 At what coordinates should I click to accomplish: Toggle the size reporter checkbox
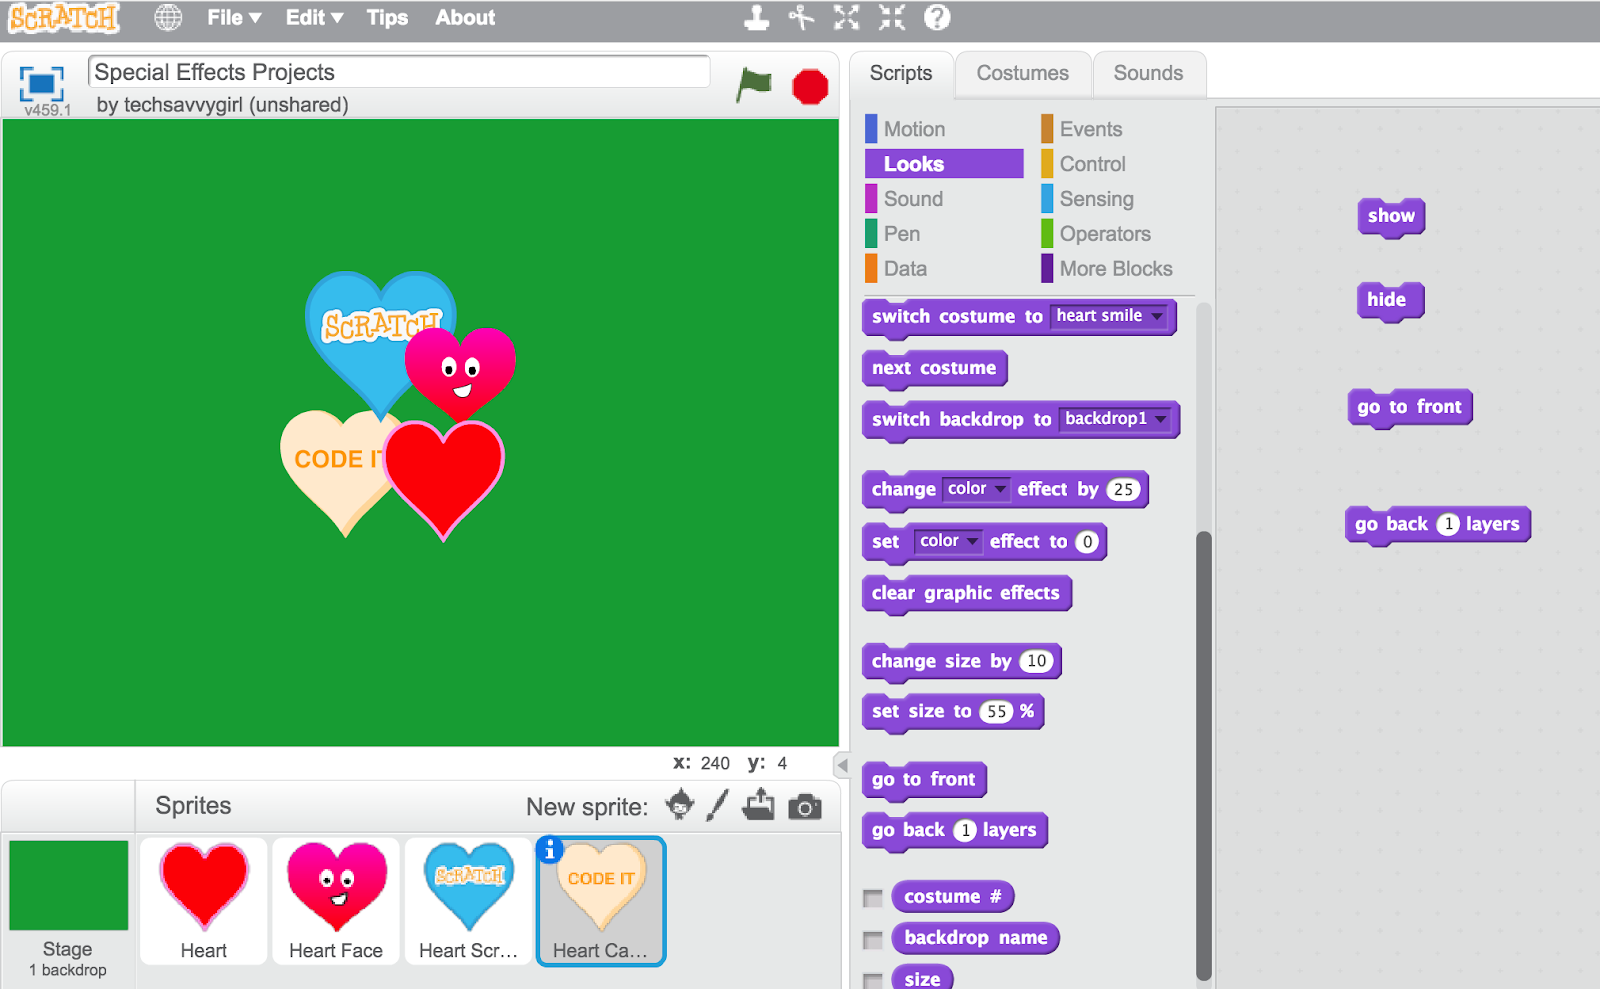(873, 980)
